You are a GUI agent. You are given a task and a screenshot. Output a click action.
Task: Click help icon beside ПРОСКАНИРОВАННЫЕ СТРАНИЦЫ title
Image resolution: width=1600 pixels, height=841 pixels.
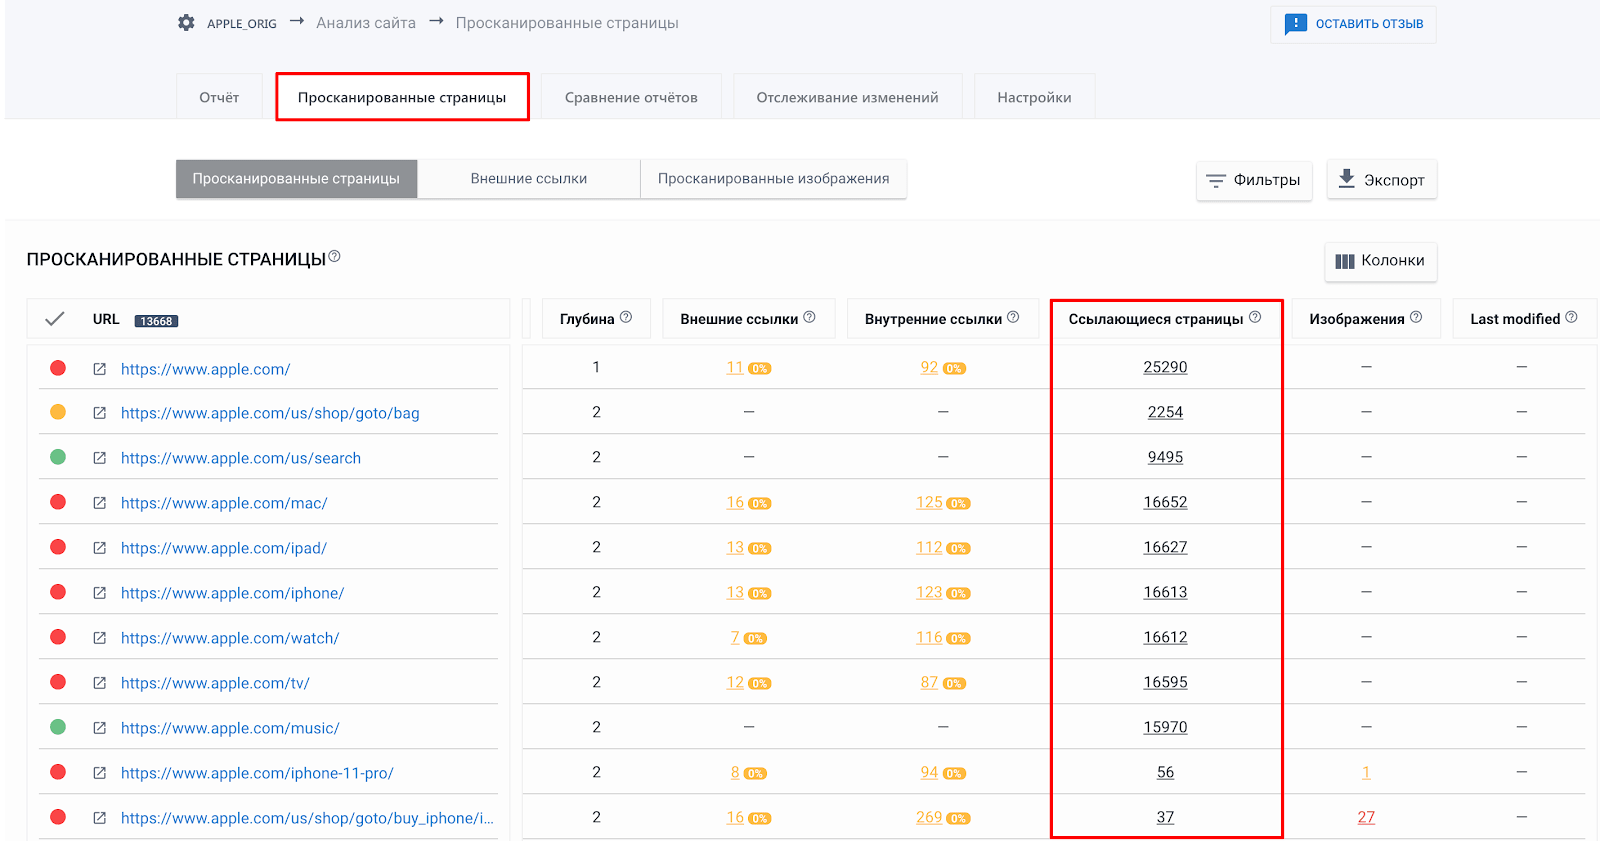click(x=335, y=256)
